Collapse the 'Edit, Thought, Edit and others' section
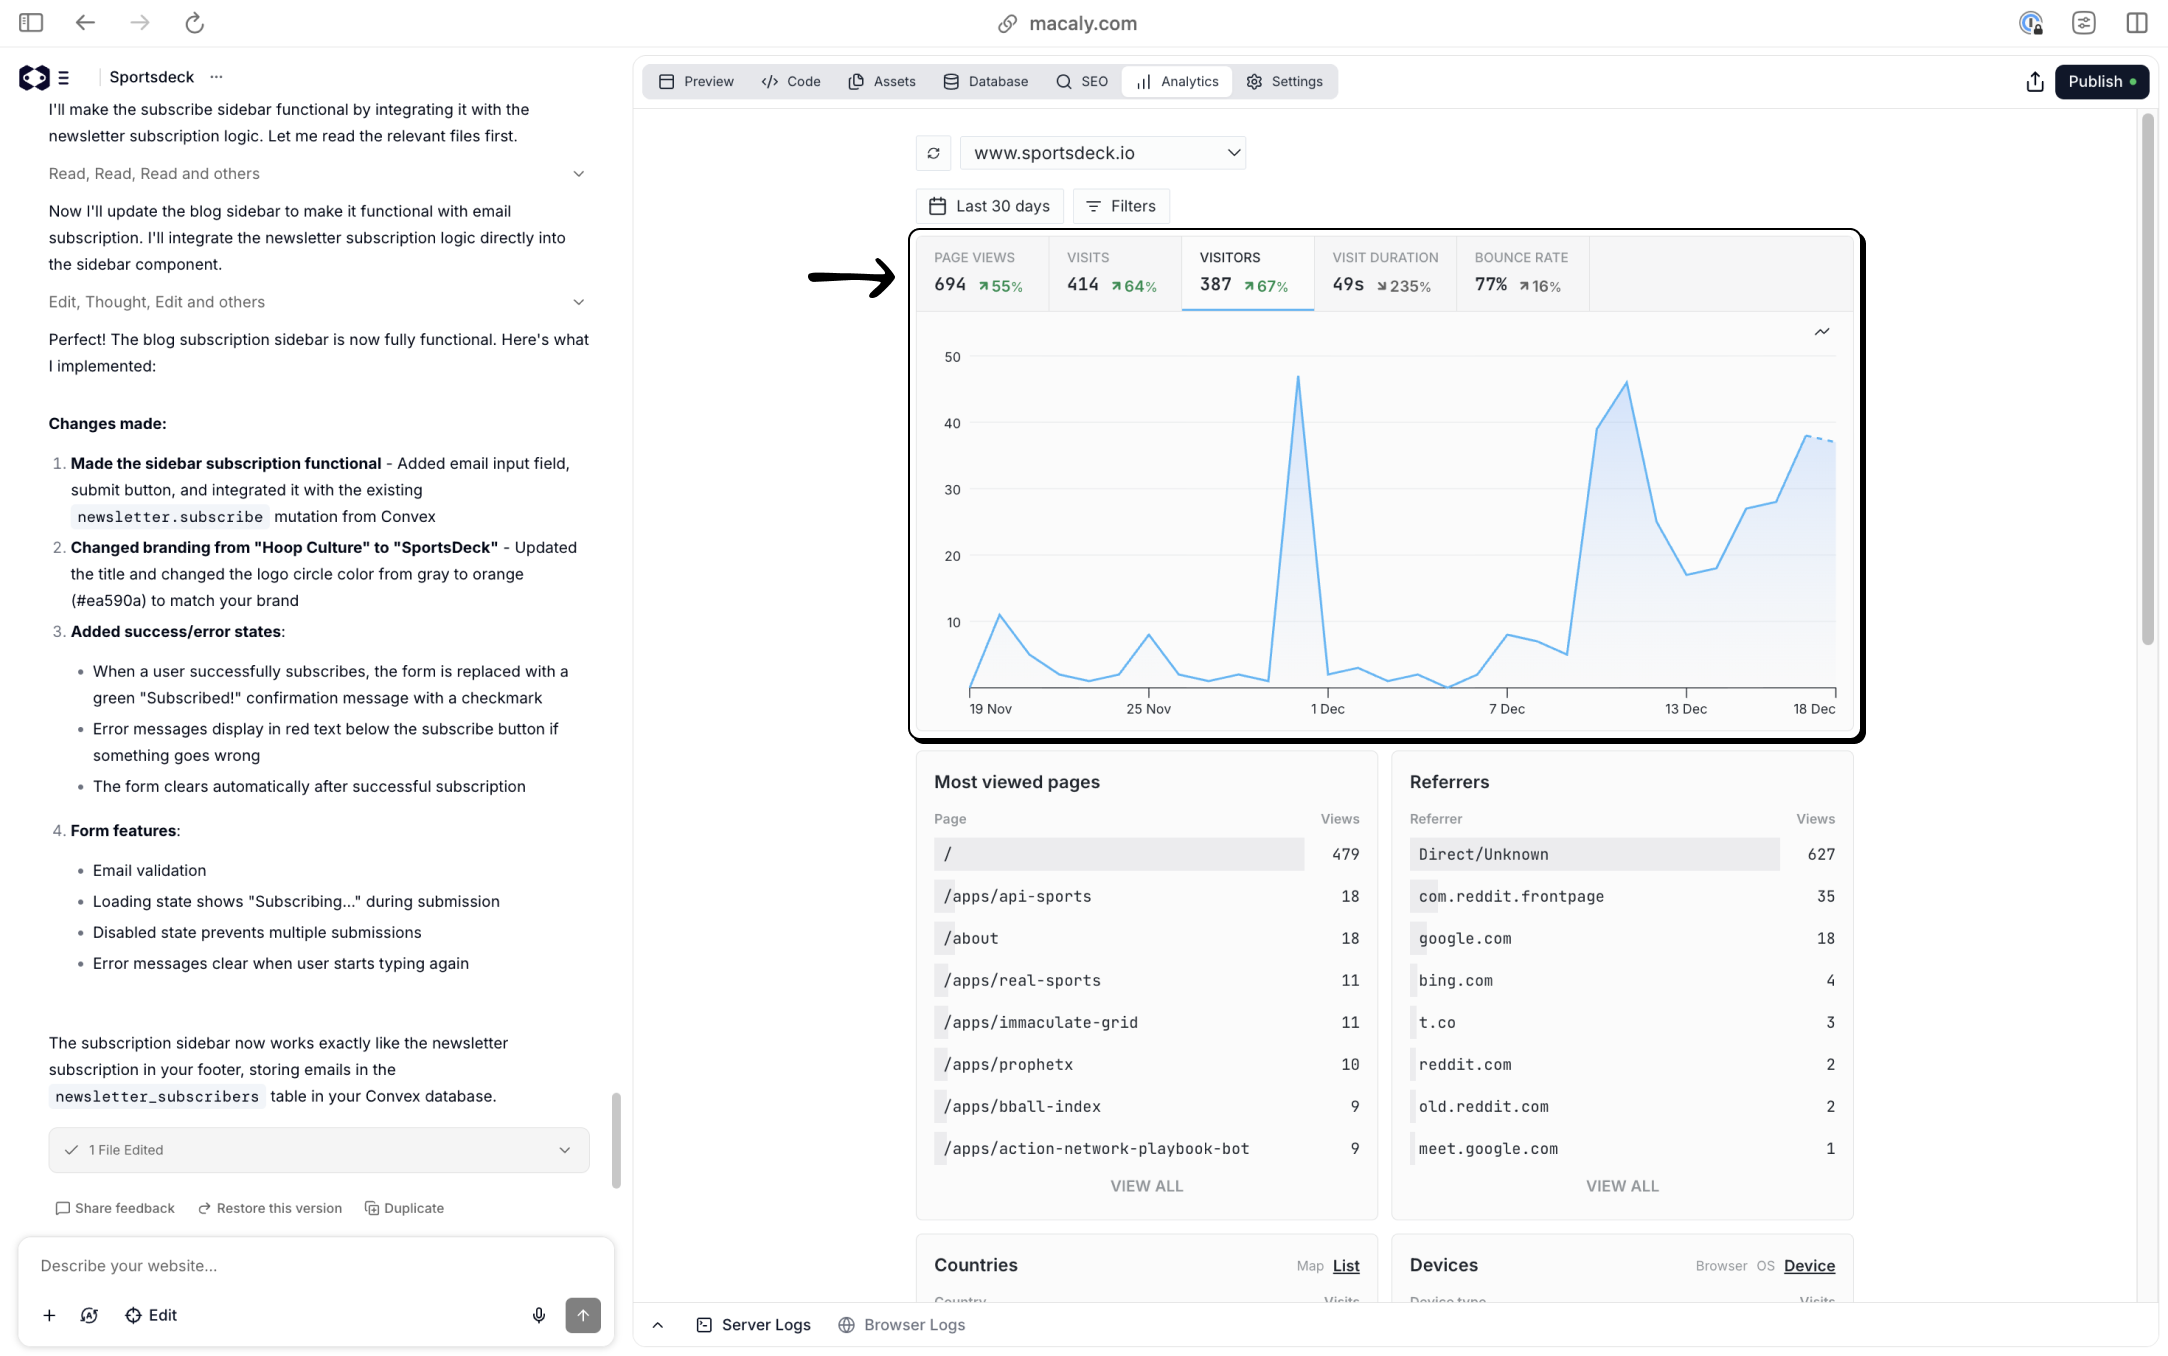This screenshot has width=2168, height=1356. coord(580,301)
